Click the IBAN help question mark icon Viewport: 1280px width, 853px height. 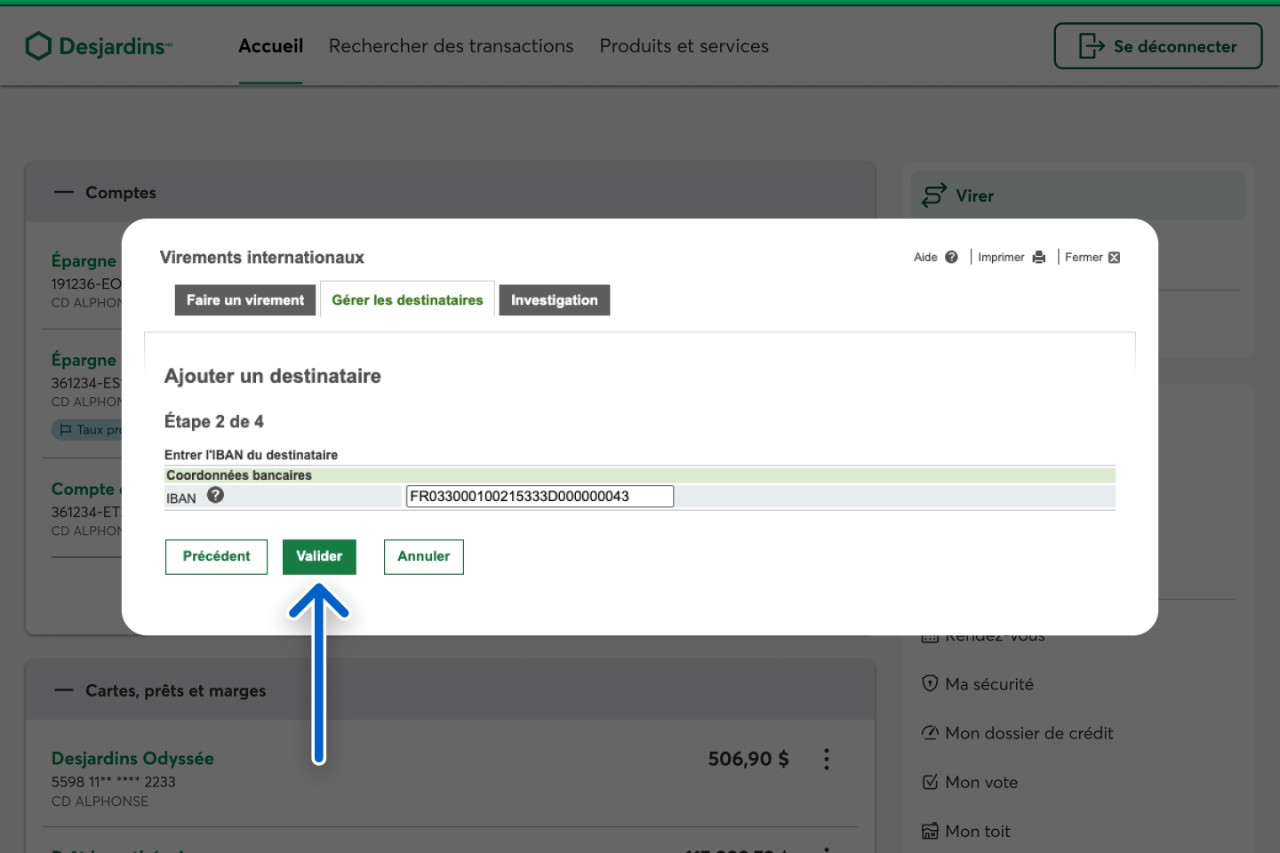point(215,495)
